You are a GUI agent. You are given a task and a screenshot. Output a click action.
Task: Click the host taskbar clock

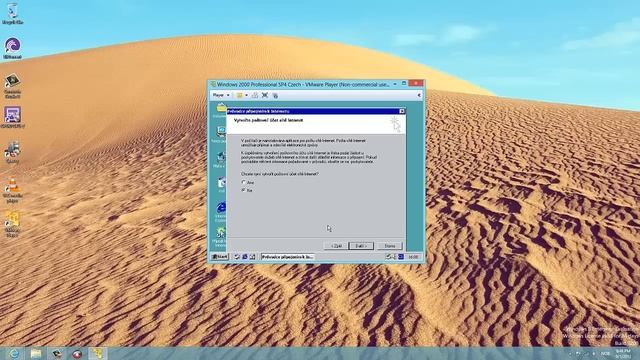click(x=623, y=353)
